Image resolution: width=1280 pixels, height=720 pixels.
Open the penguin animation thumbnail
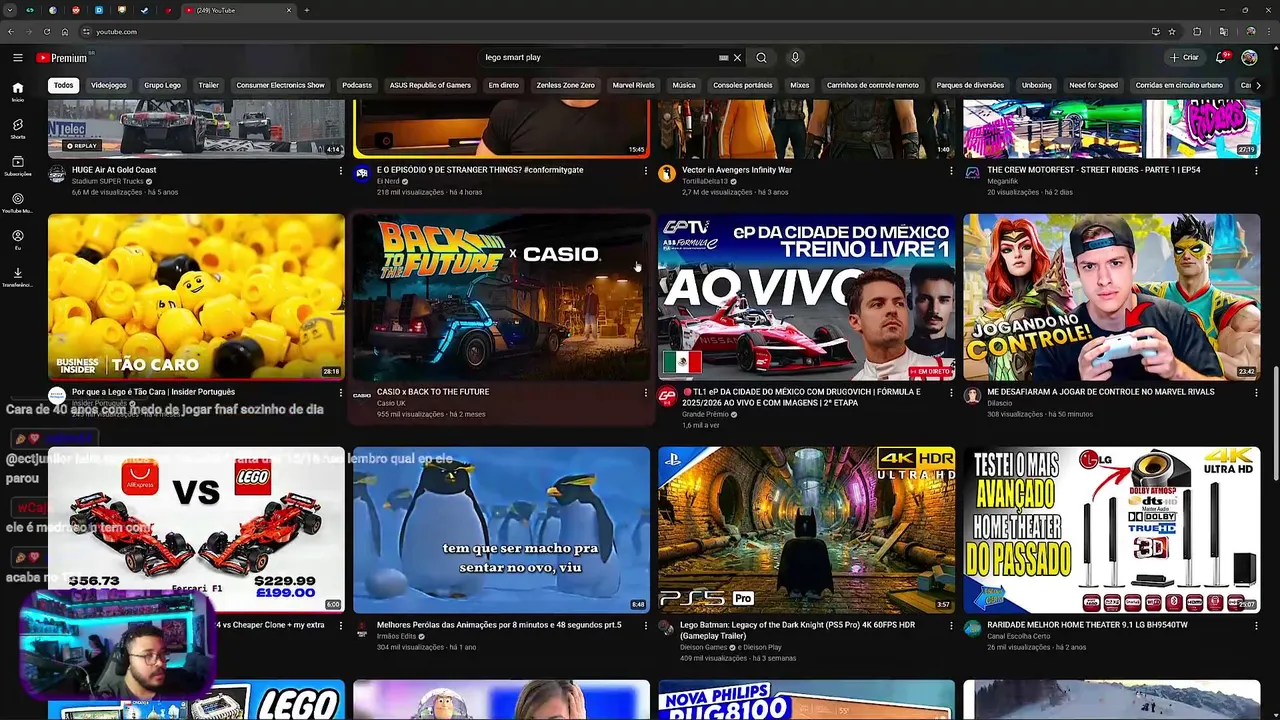tap(501, 530)
